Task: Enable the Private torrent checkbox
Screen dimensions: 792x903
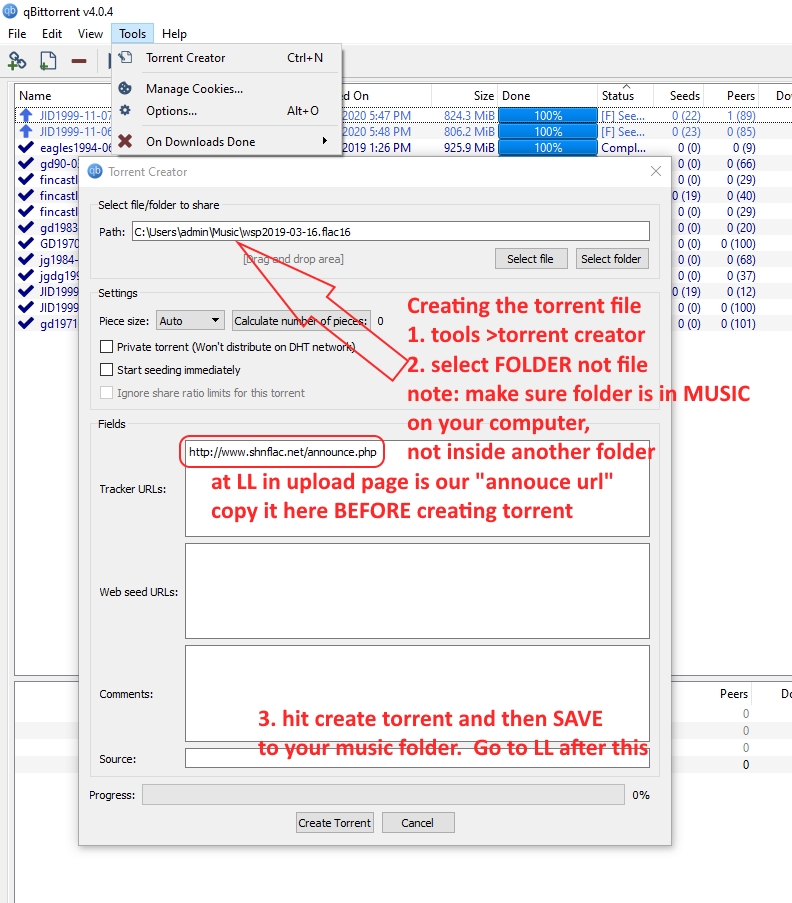Action: click(107, 347)
